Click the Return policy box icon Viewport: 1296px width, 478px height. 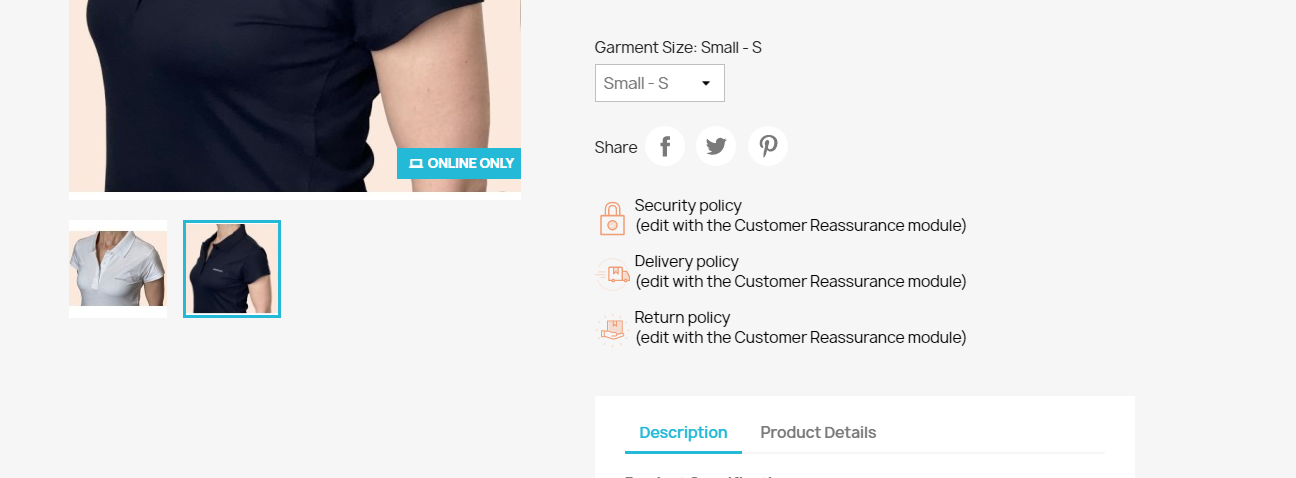coord(612,329)
